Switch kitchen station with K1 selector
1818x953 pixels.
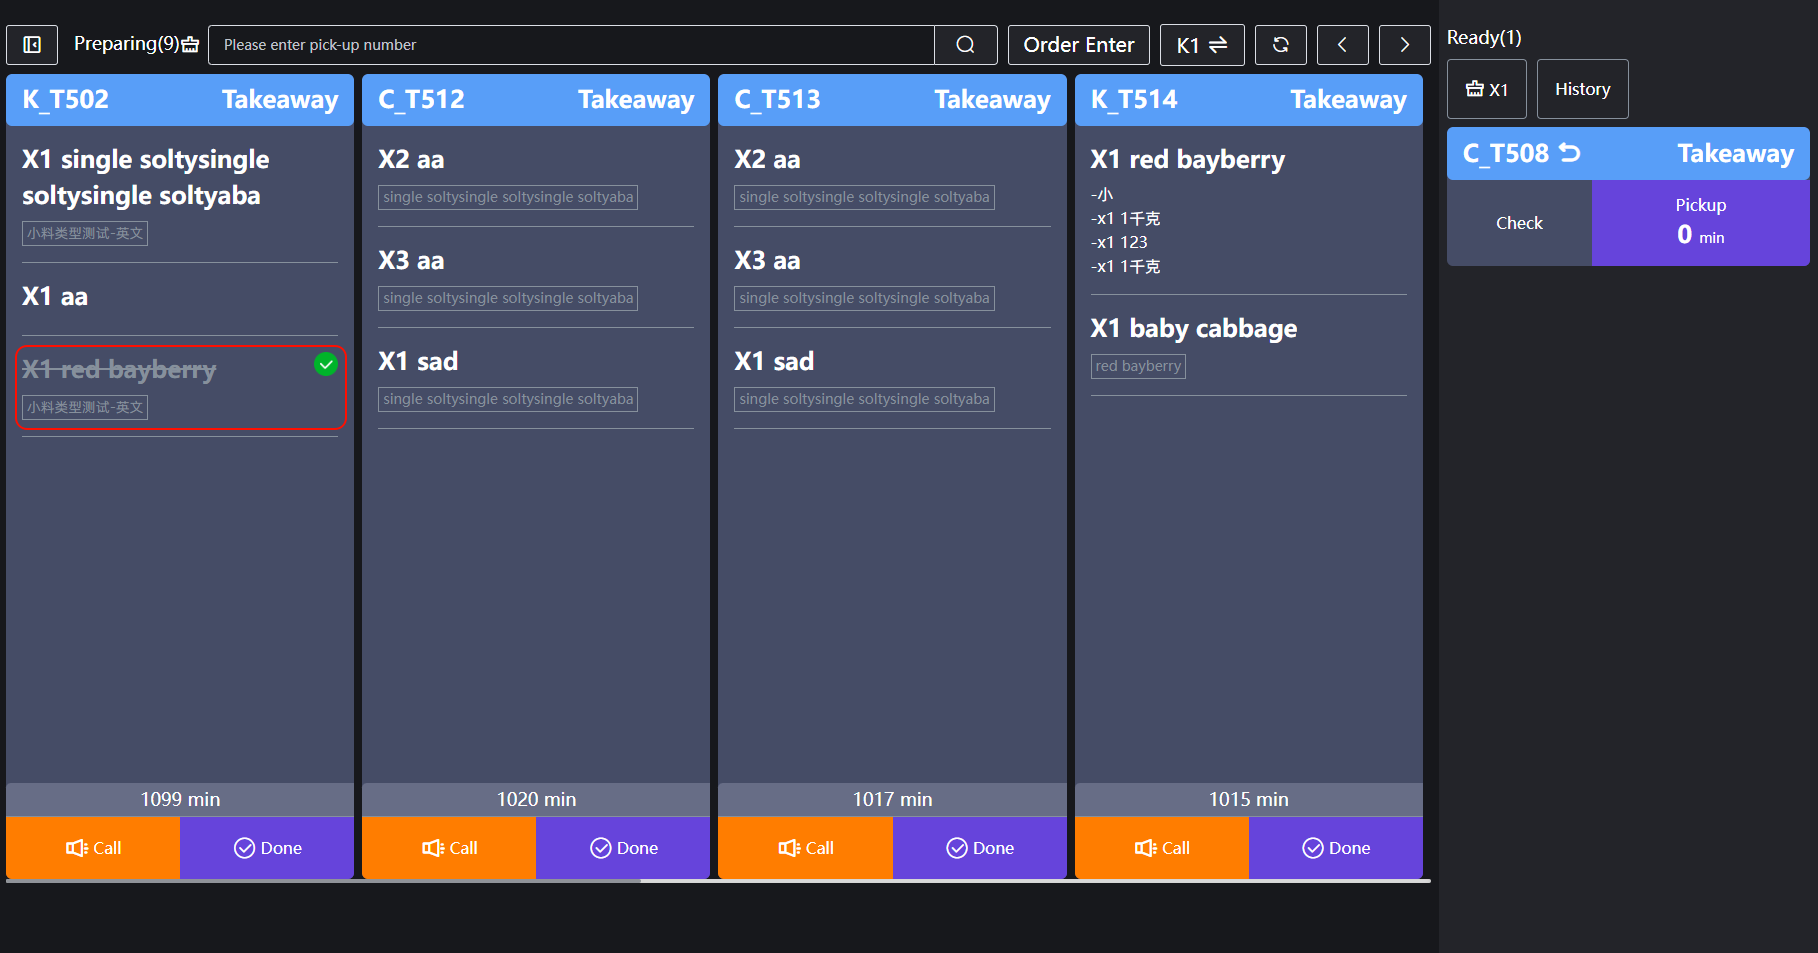pos(1201,45)
